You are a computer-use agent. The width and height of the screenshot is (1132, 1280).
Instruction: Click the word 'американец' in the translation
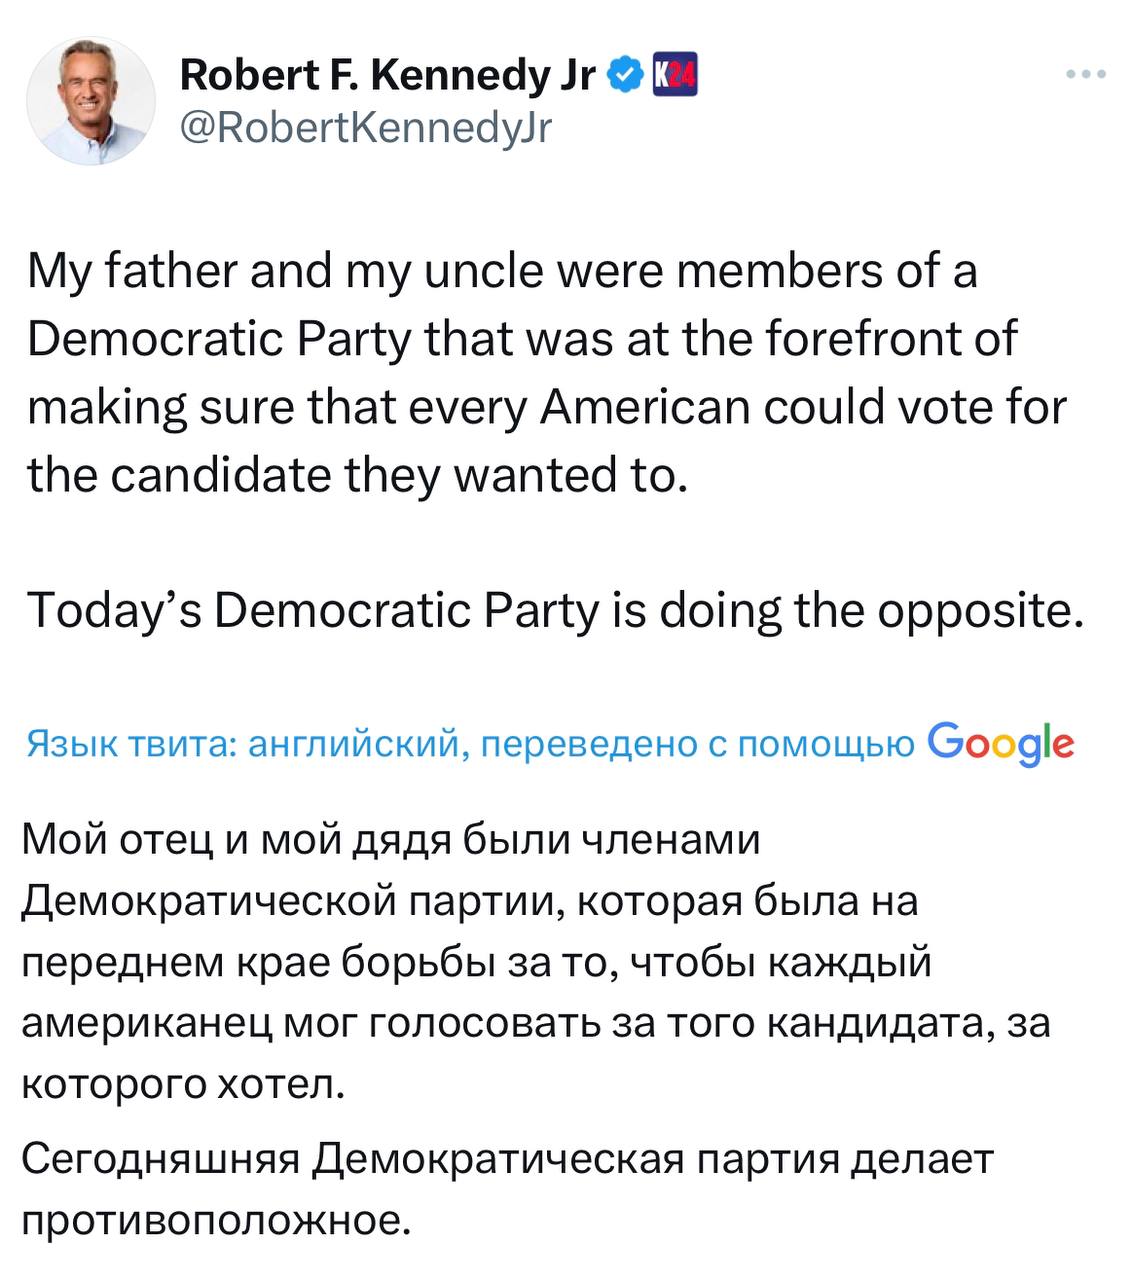145,1022
